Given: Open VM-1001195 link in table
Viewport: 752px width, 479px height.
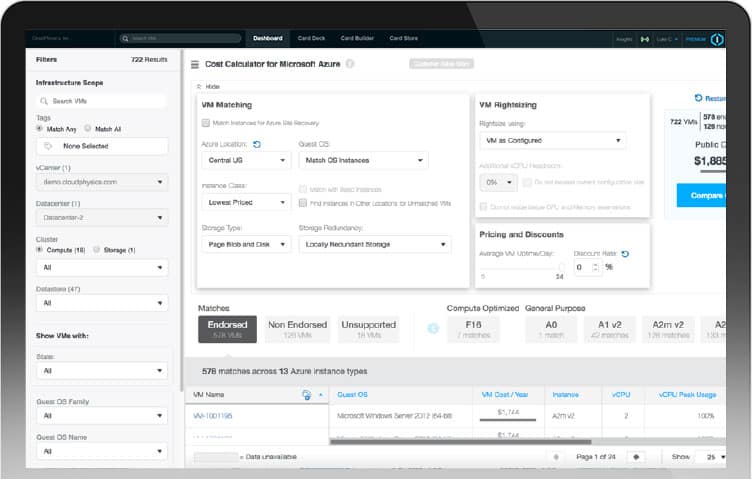Looking at the screenshot, I should (x=212, y=416).
